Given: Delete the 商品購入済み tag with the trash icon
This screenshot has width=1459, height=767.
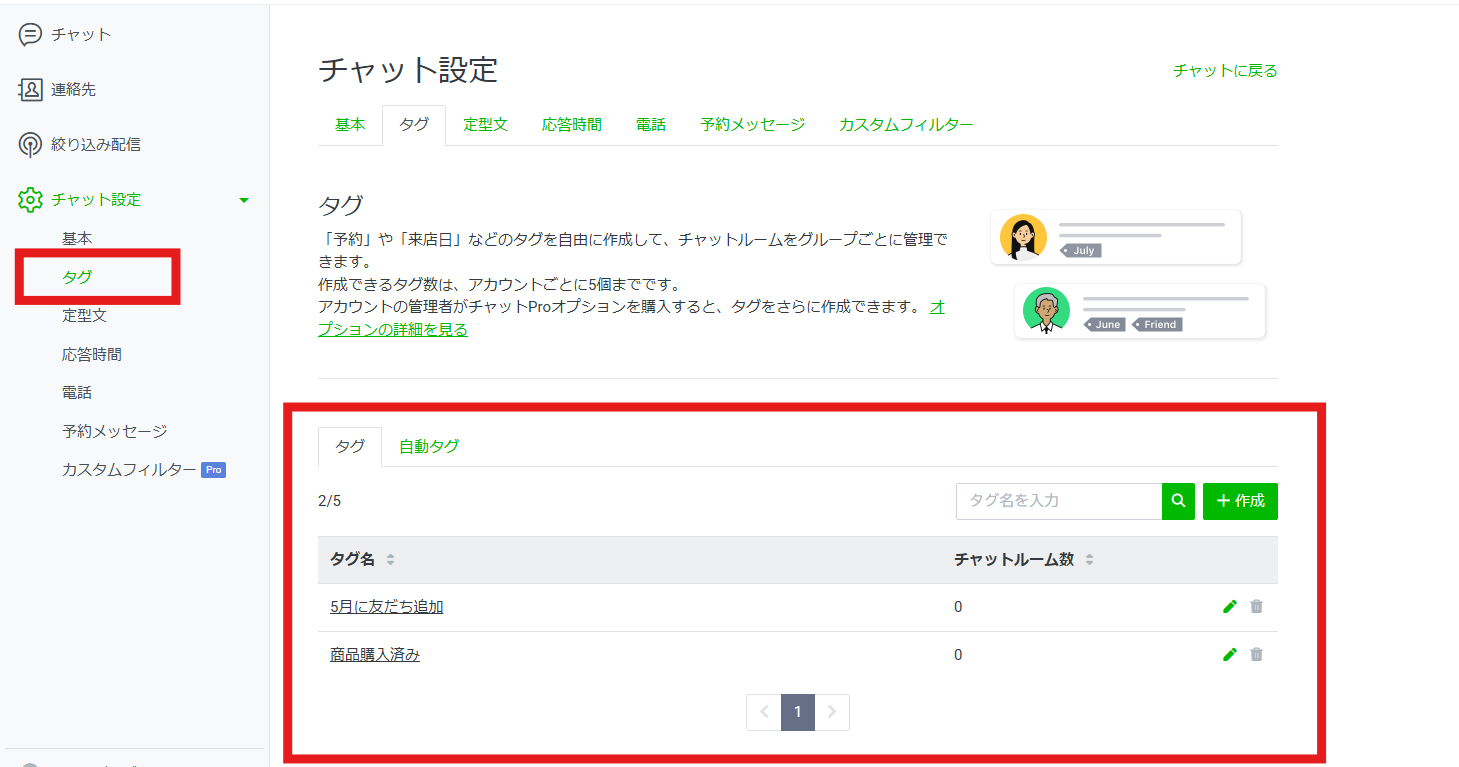Looking at the screenshot, I should tap(1257, 655).
